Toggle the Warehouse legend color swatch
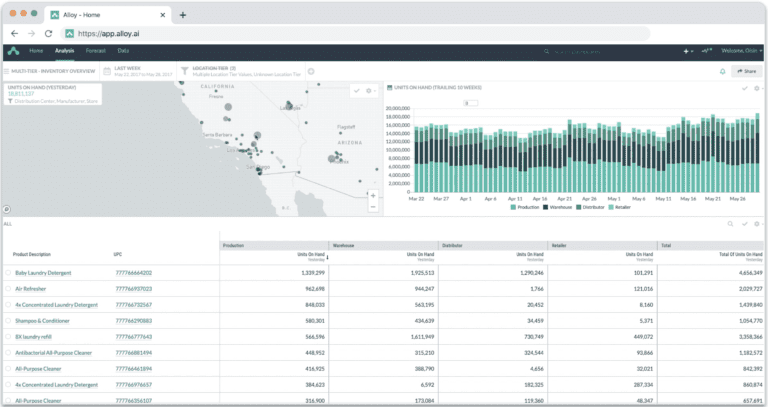The width and height of the screenshot is (768, 407). [x=547, y=207]
